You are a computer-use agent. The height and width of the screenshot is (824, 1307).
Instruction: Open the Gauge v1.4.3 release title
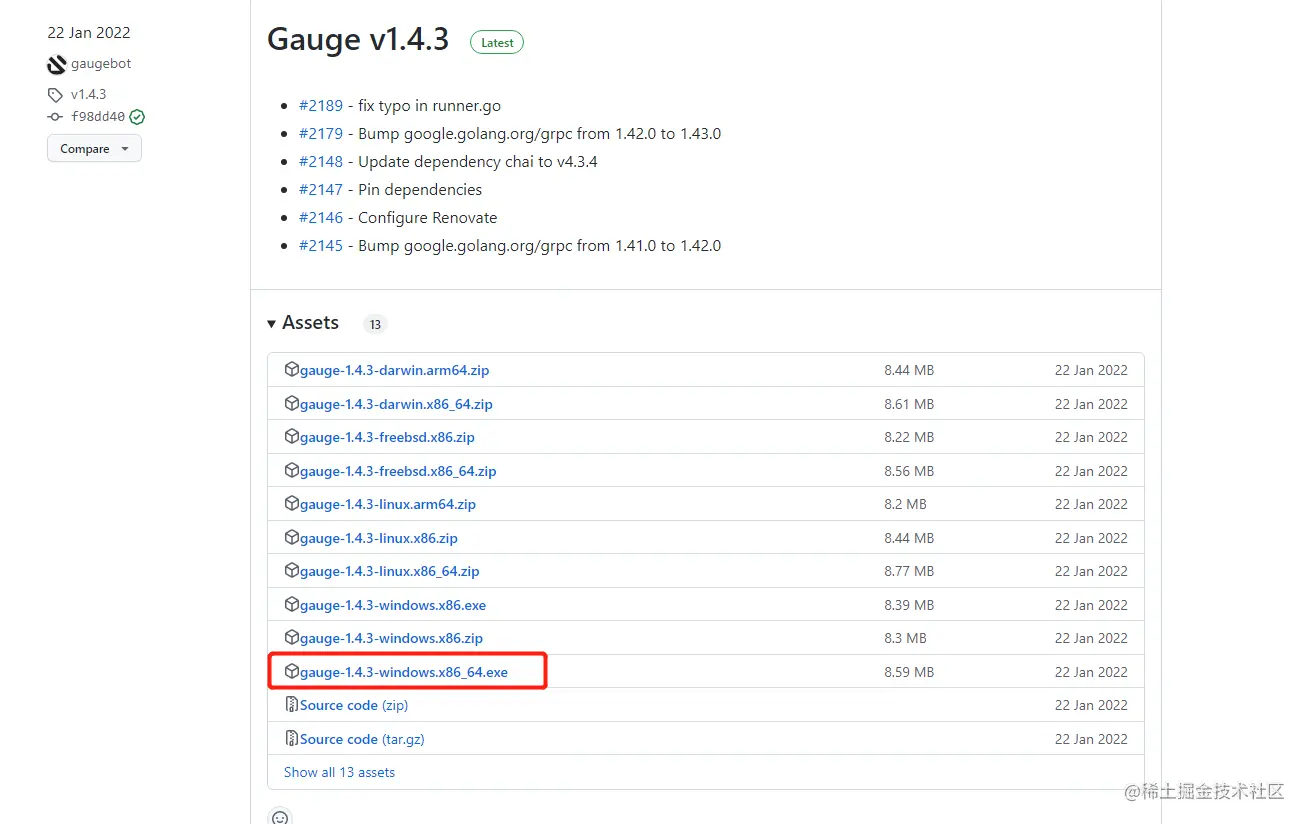click(x=358, y=40)
